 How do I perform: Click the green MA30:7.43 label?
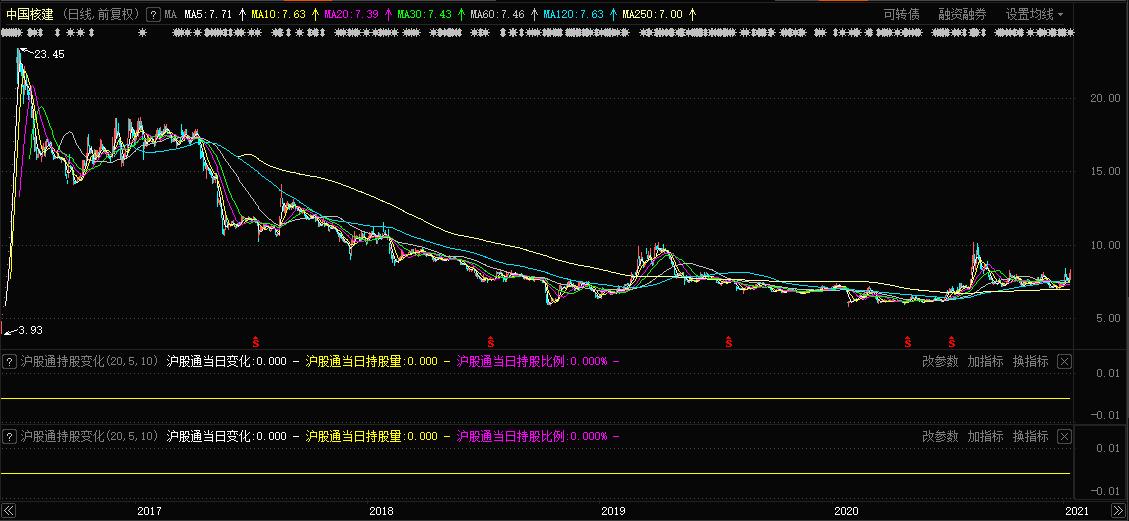(425, 14)
